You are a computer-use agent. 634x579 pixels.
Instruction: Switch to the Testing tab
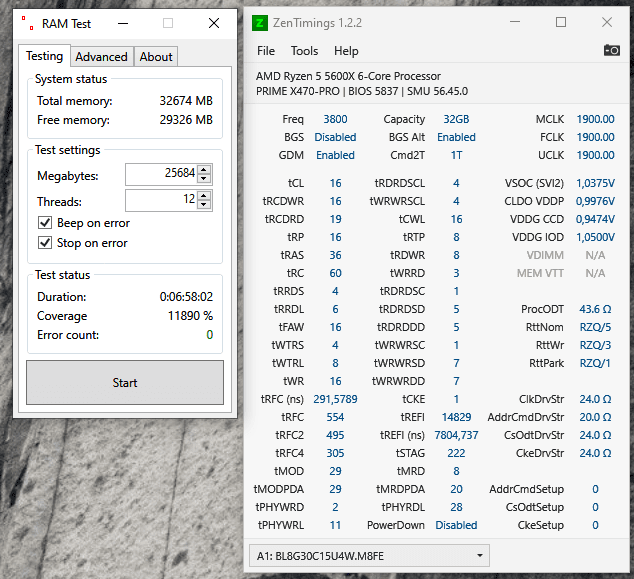44,56
